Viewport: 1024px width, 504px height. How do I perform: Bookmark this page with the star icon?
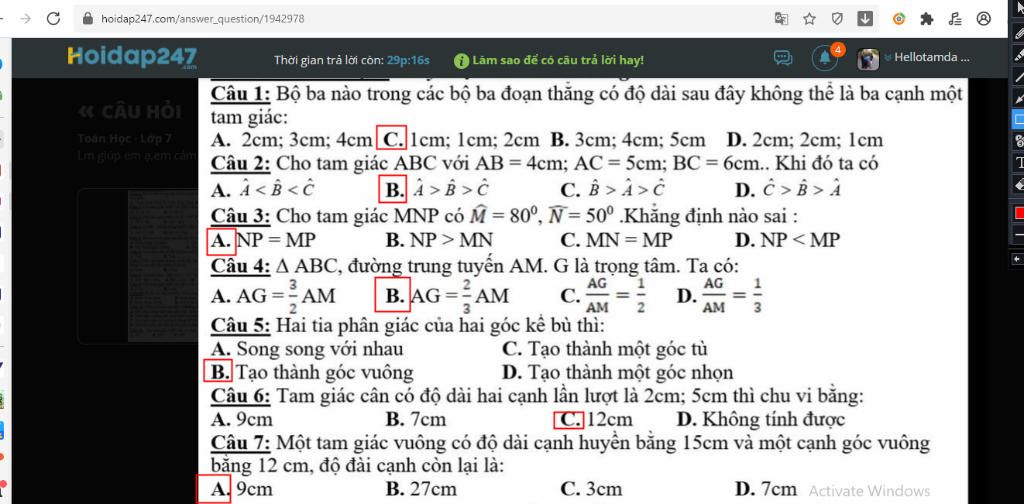809,19
